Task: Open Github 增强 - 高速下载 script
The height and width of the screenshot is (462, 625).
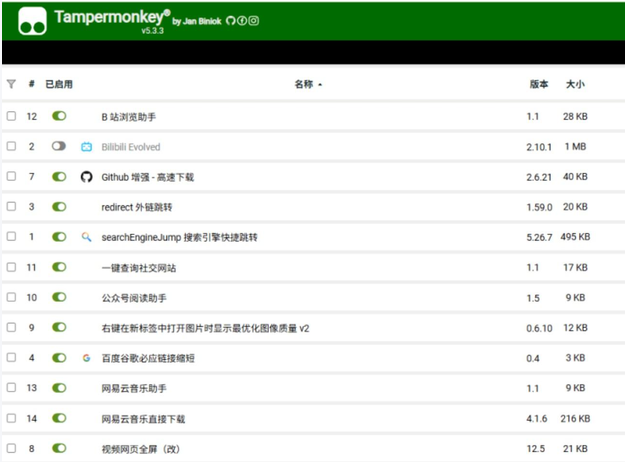Action: pos(147,177)
